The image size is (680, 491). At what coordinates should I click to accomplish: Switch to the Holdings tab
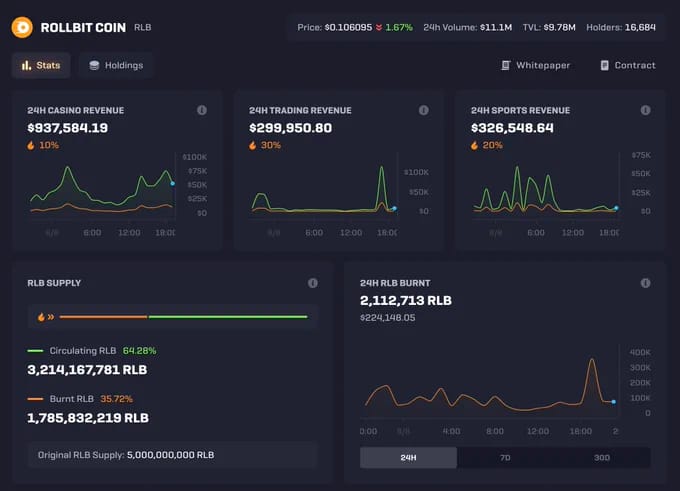click(x=116, y=65)
